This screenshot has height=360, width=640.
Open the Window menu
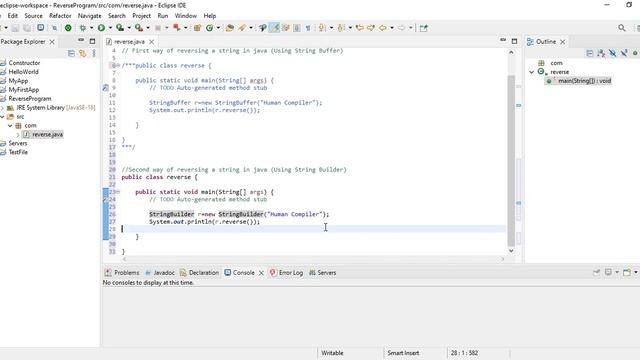click(186, 16)
